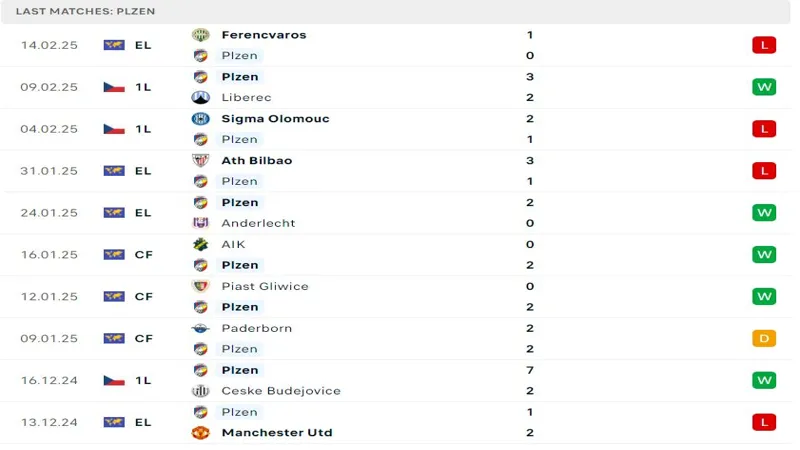The image size is (800, 450).
Task: Click the Piast Gliwice club crest
Action: click(201, 286)
